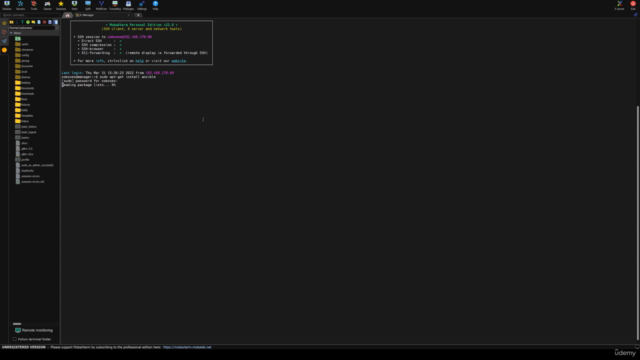Image resolution: width=640 pixels, height=360 pixels.
Task: Select the Music folder
Action: click(x=21, y=99)
